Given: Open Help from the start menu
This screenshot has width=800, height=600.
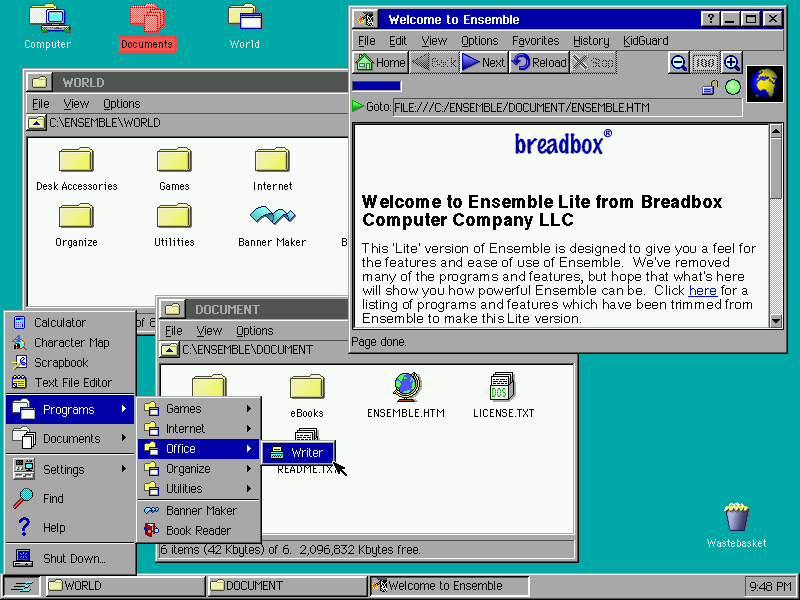Looking at the screenshot, I should 70,528.
